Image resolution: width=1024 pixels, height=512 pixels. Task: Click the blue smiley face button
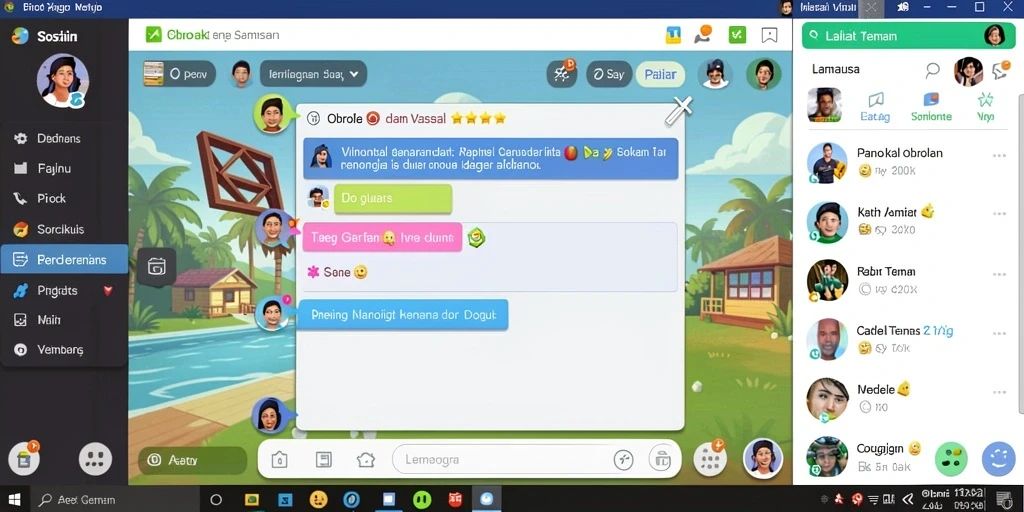998,459
